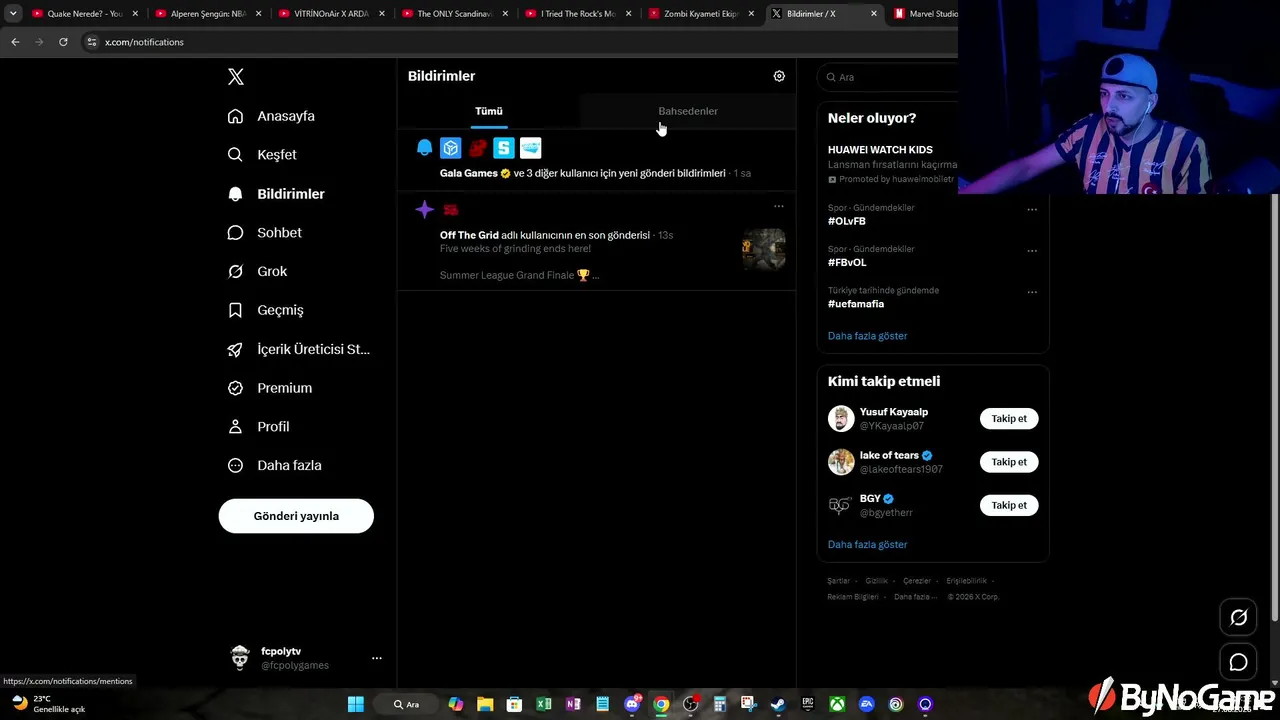
Task: Click the white-blue avatar in Gala Games notification
Action: coord(531,148)
